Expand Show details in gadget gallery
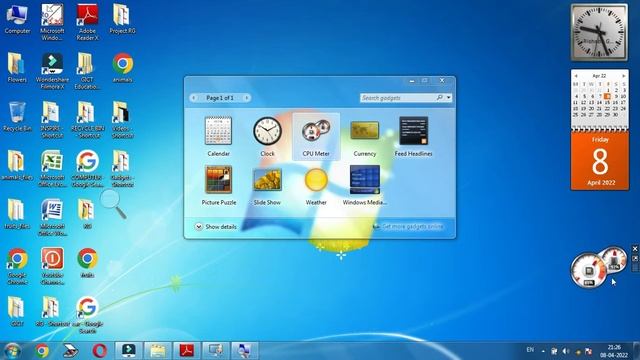This screenshot has width=640, height=360. pyautogui.click(x=216, y=227)
